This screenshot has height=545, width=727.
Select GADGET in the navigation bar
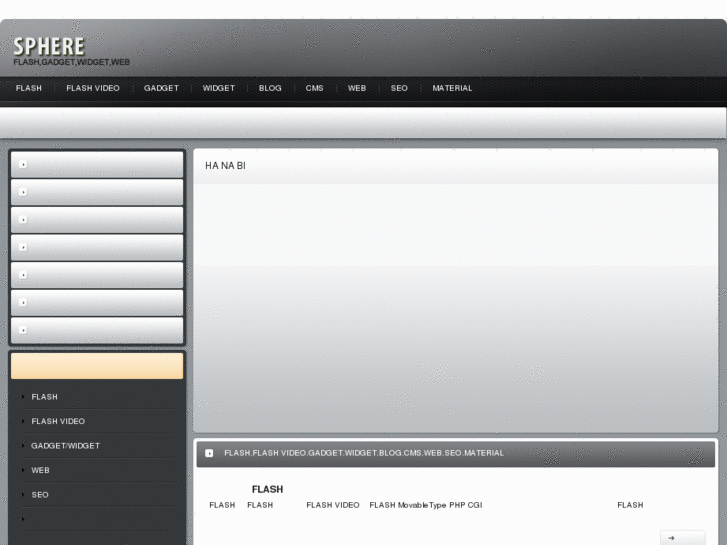tap(161, 88)
